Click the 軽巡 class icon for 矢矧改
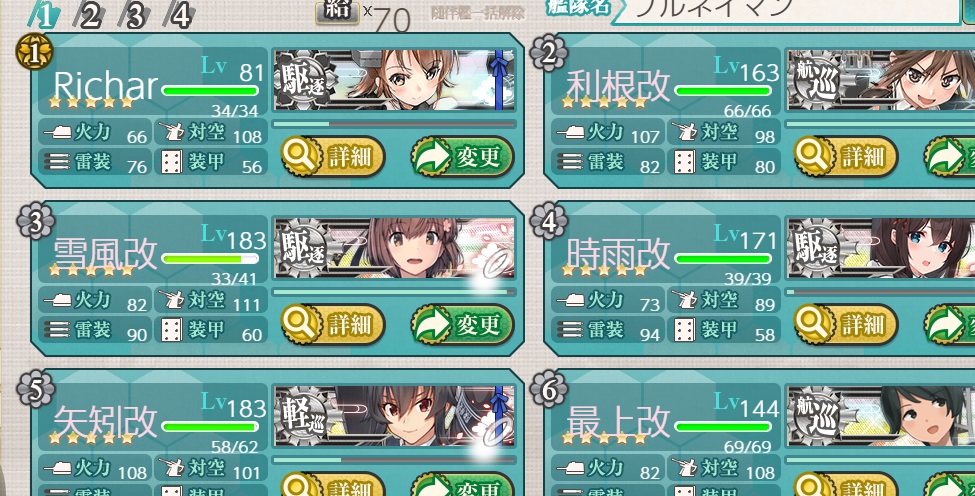 pos(303,417)
